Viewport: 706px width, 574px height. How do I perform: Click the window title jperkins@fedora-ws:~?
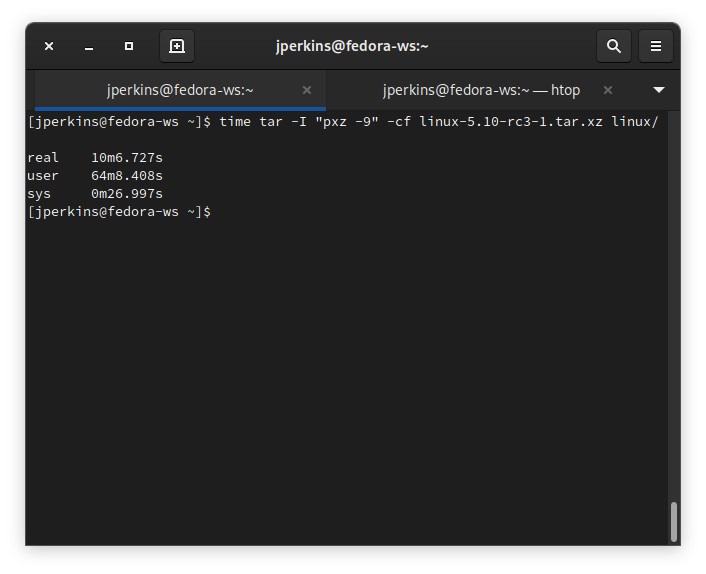(352, 46)
